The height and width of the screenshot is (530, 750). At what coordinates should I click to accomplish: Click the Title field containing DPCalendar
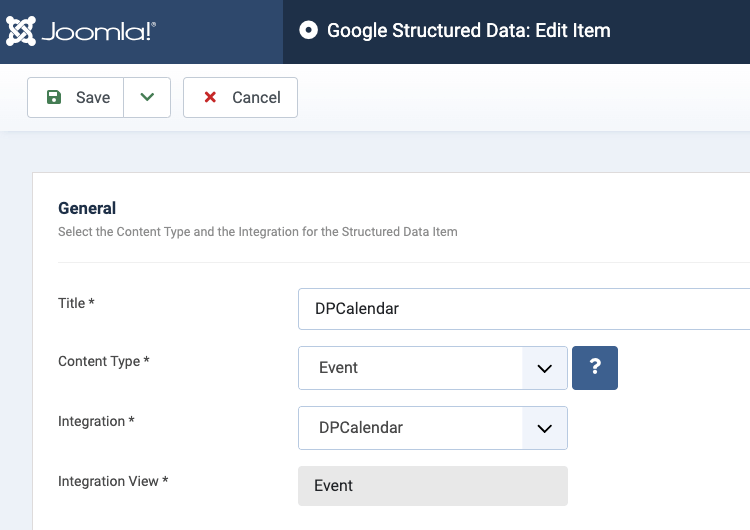(524, 309)
